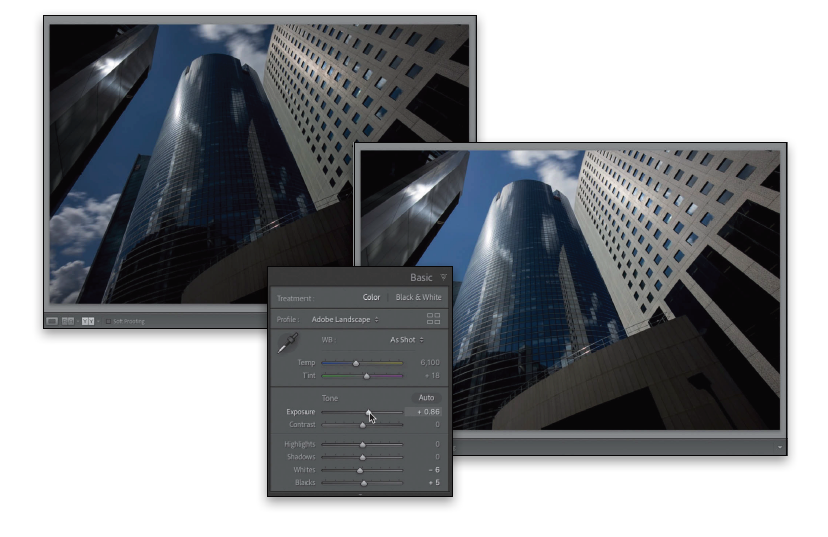This screenshot has height=537, width=828.
Task: Click the Exposure slider handle
Action: (x=369, y=411)
